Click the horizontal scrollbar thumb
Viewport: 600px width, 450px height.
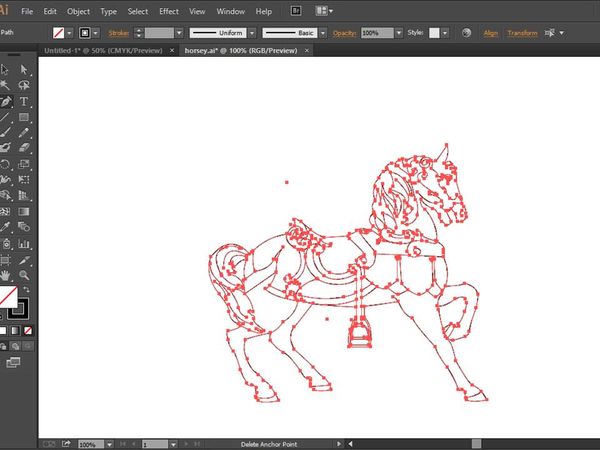pyautogui.click(x=476, y=444)
